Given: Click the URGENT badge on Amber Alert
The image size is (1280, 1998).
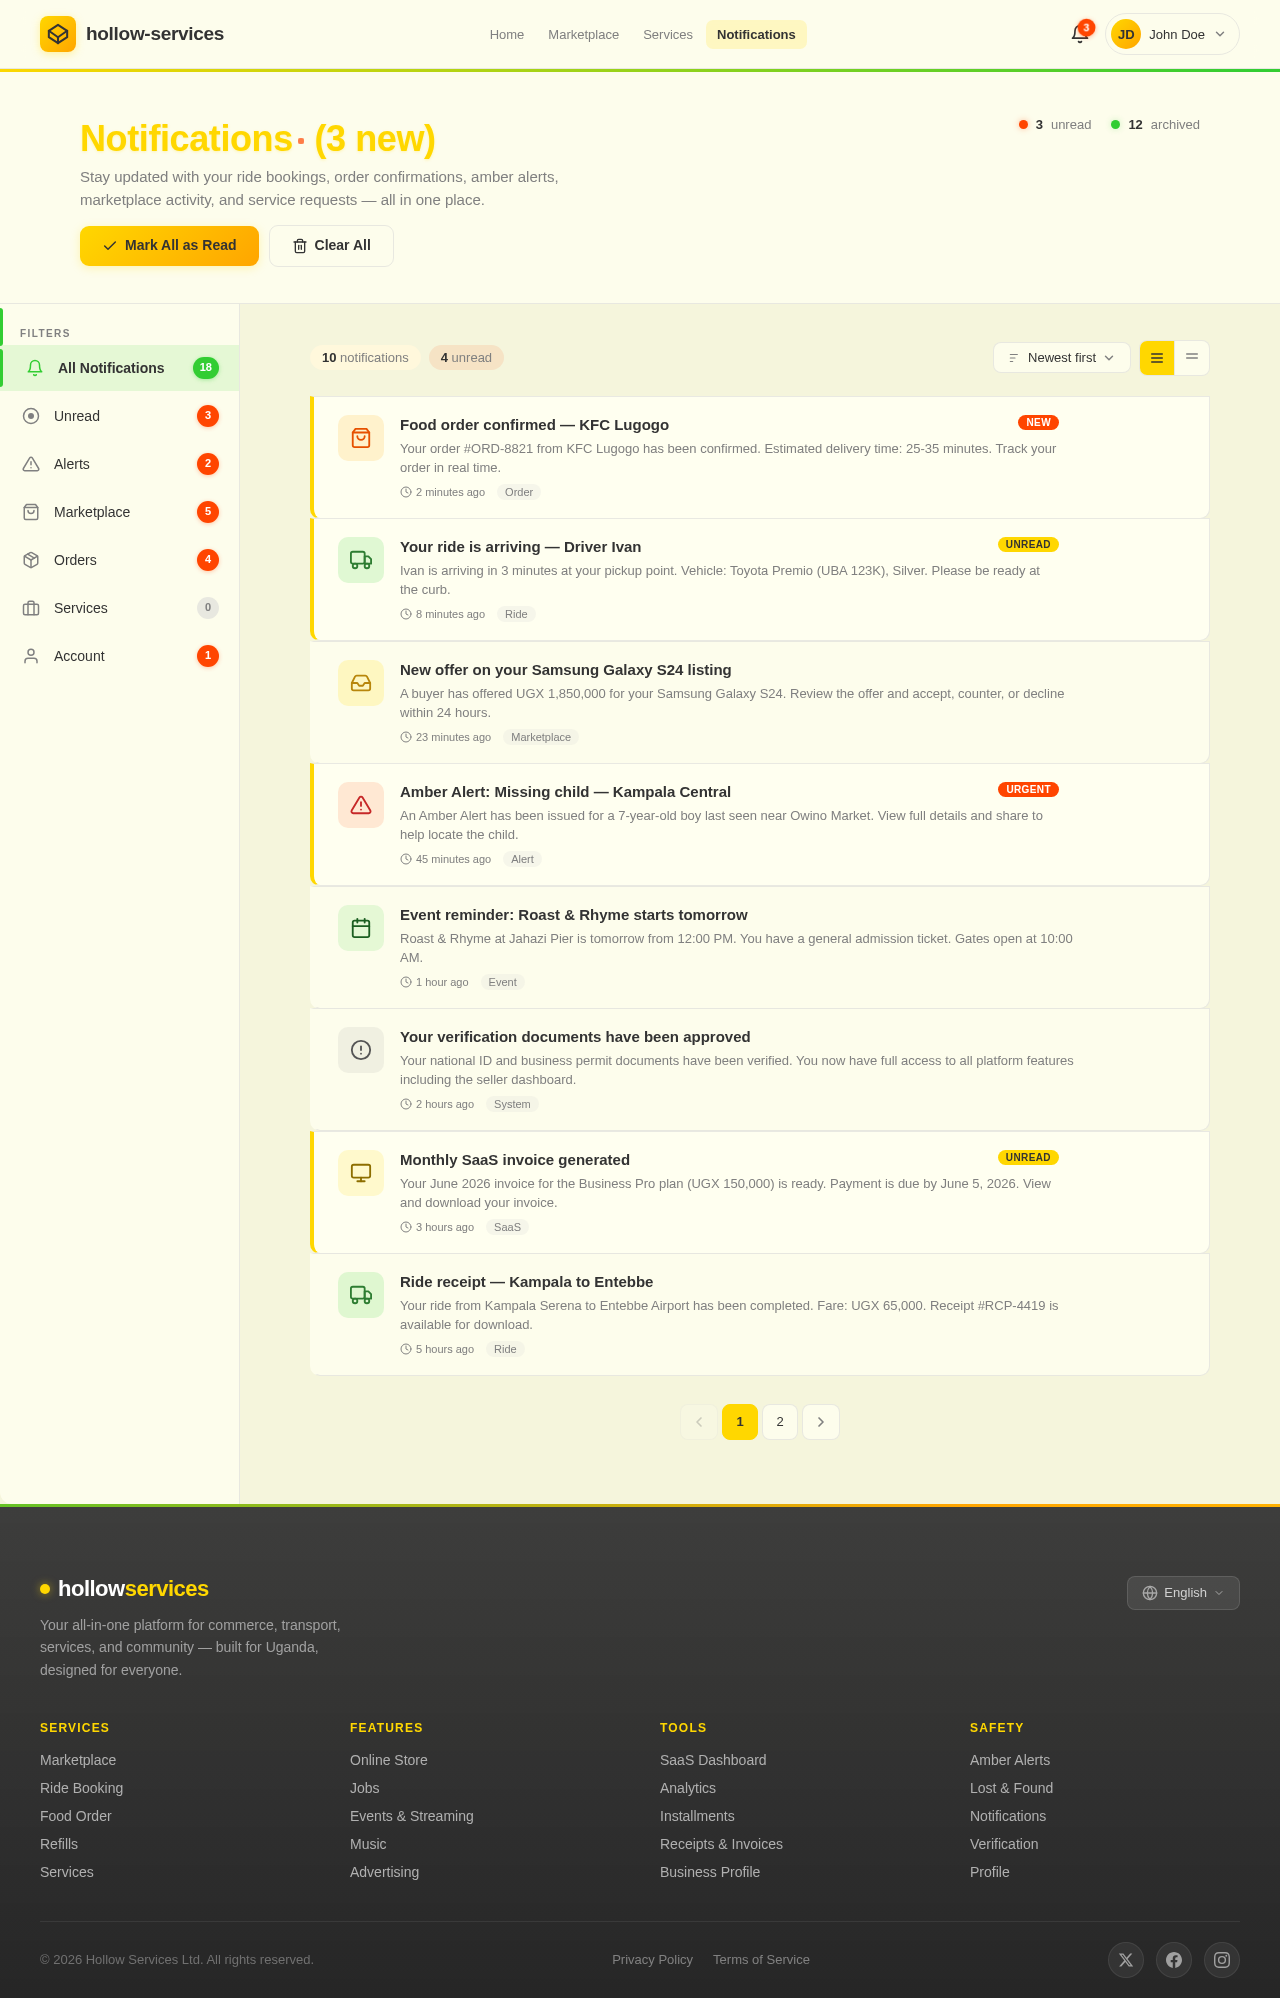Looking at the screenshot, I should coord(1028,790).
